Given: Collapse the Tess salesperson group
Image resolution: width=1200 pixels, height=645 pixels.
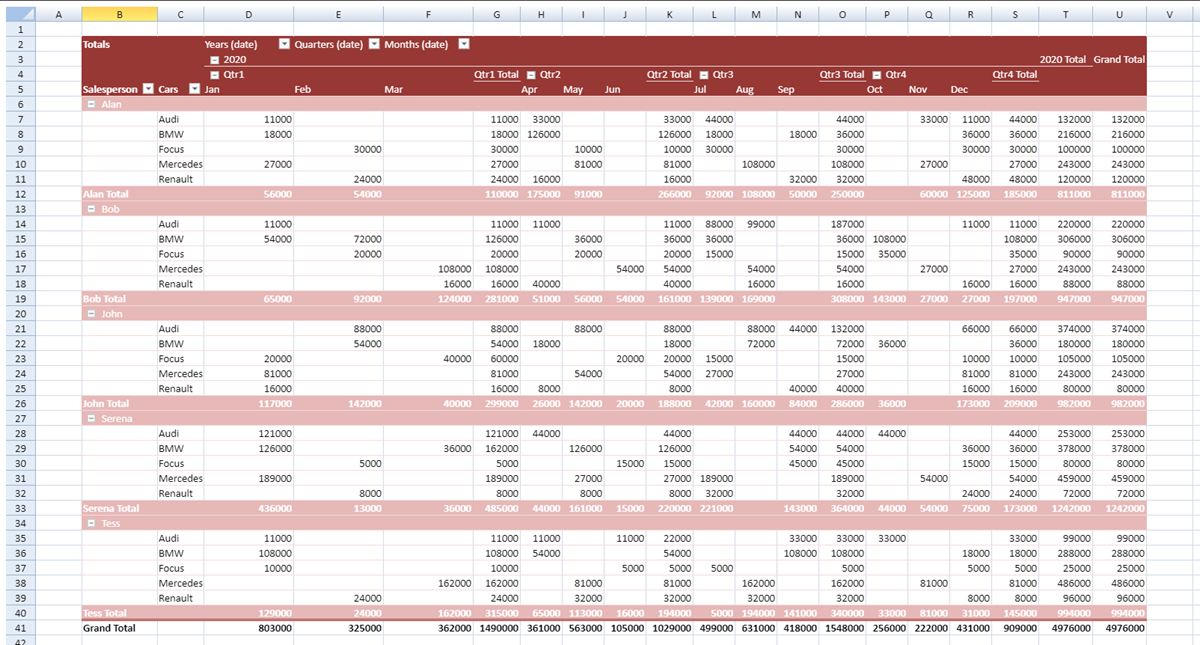Looking at the screenshot, I should [91, 523].
